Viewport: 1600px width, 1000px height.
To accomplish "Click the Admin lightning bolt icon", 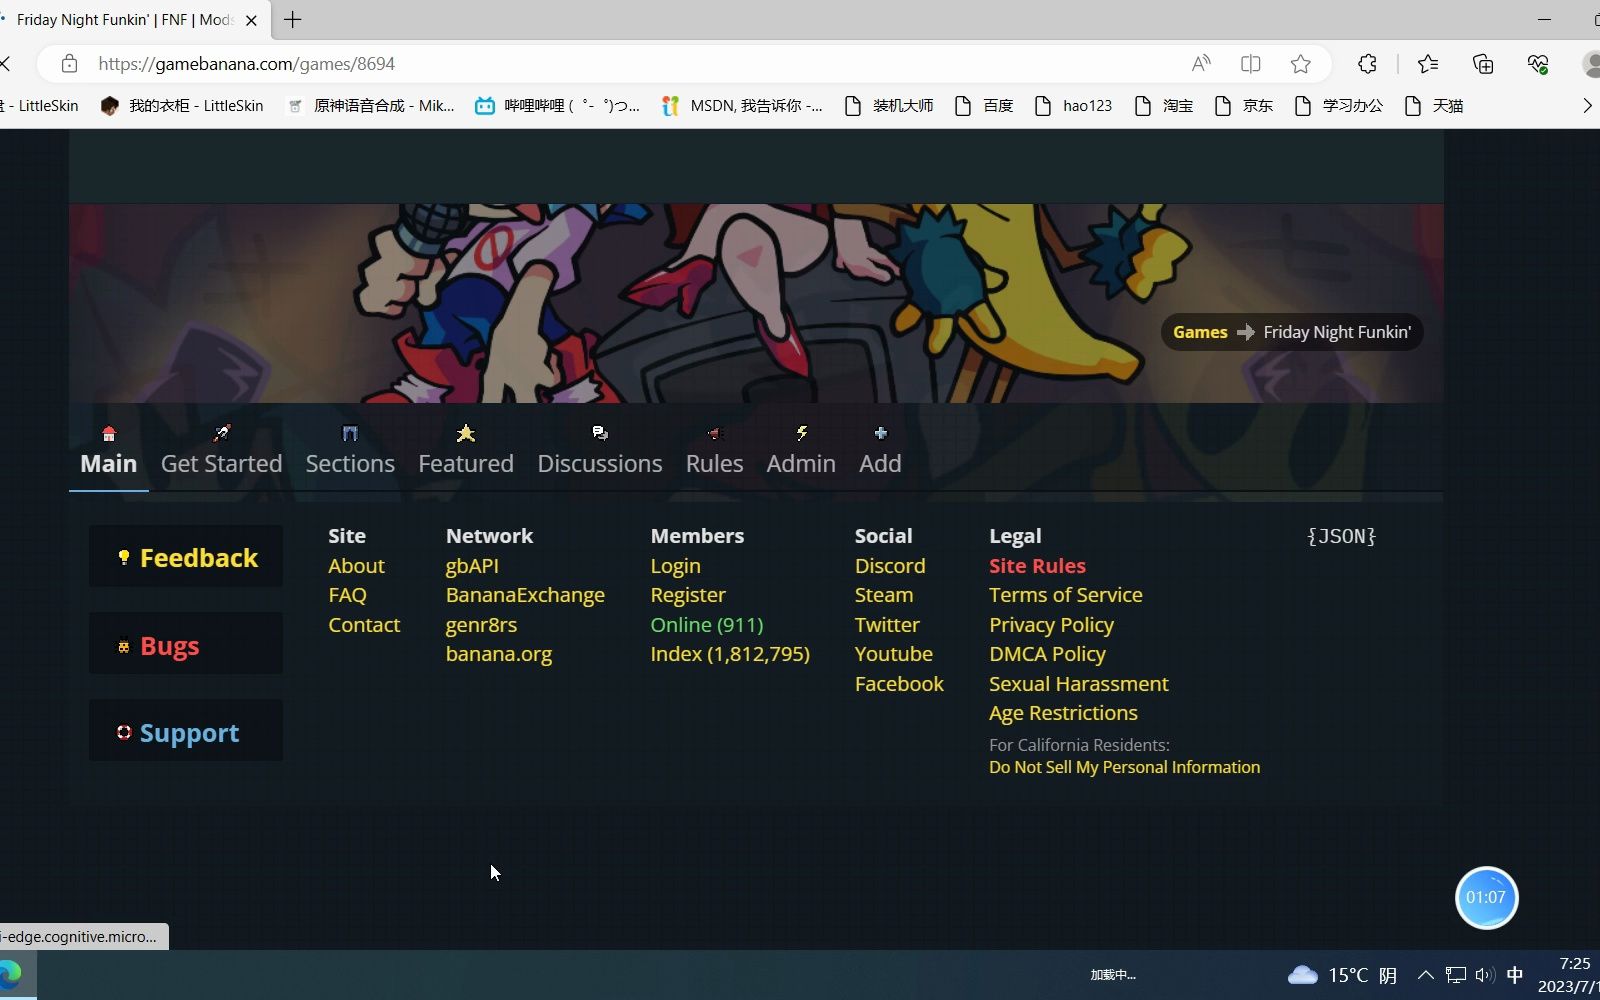I will (x=802, y=432).
